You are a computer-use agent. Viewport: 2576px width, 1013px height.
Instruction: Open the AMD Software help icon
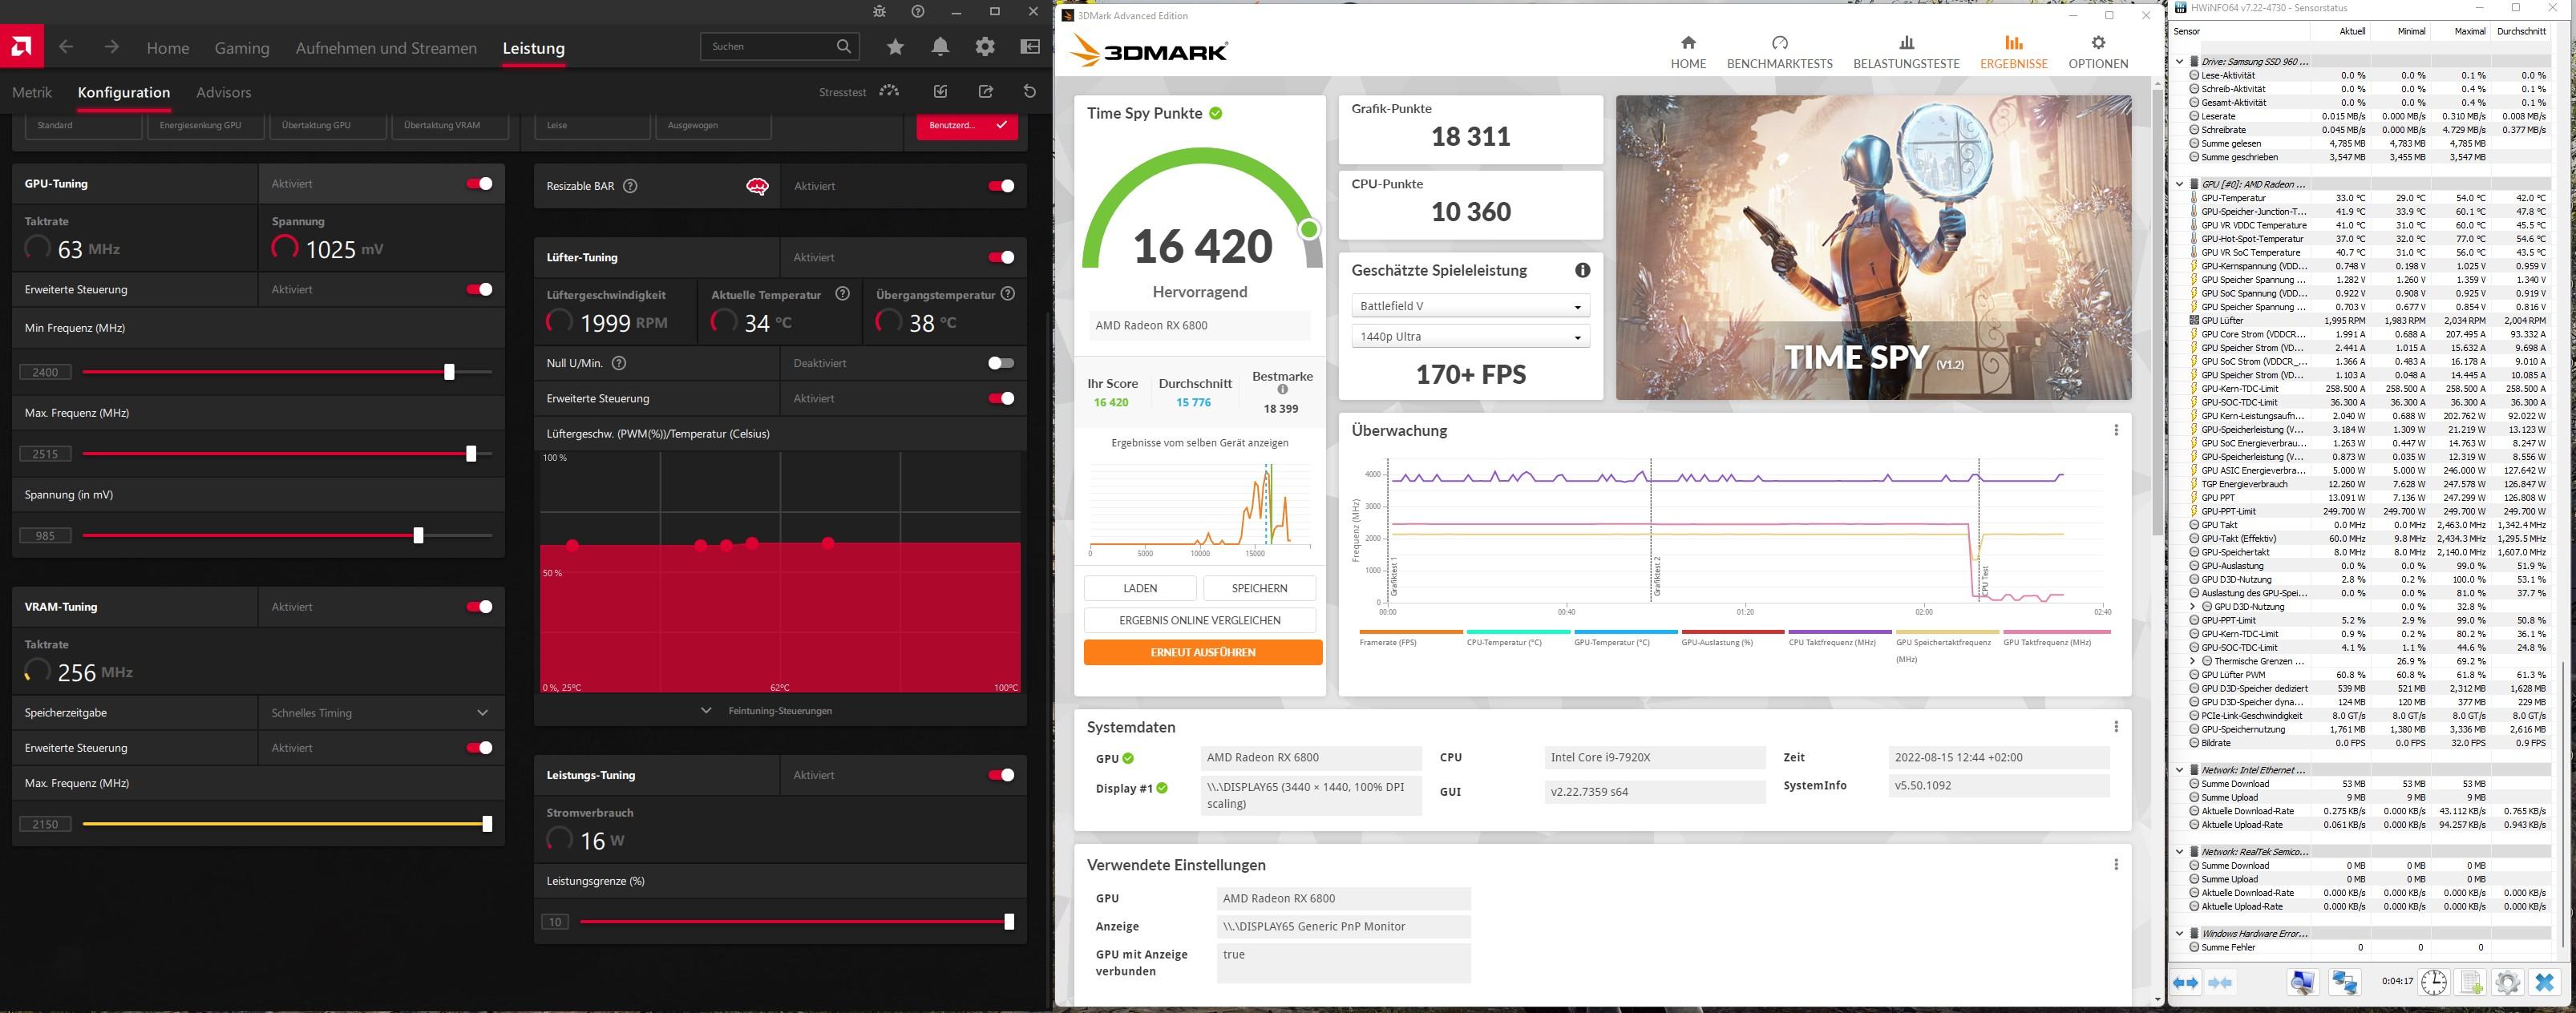[918, 11]
